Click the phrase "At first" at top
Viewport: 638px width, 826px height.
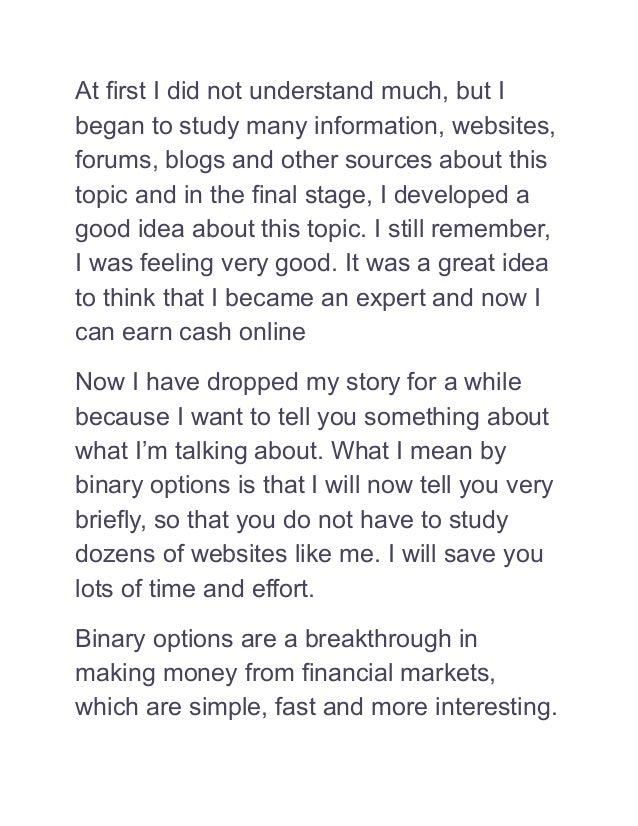point(110,91)
